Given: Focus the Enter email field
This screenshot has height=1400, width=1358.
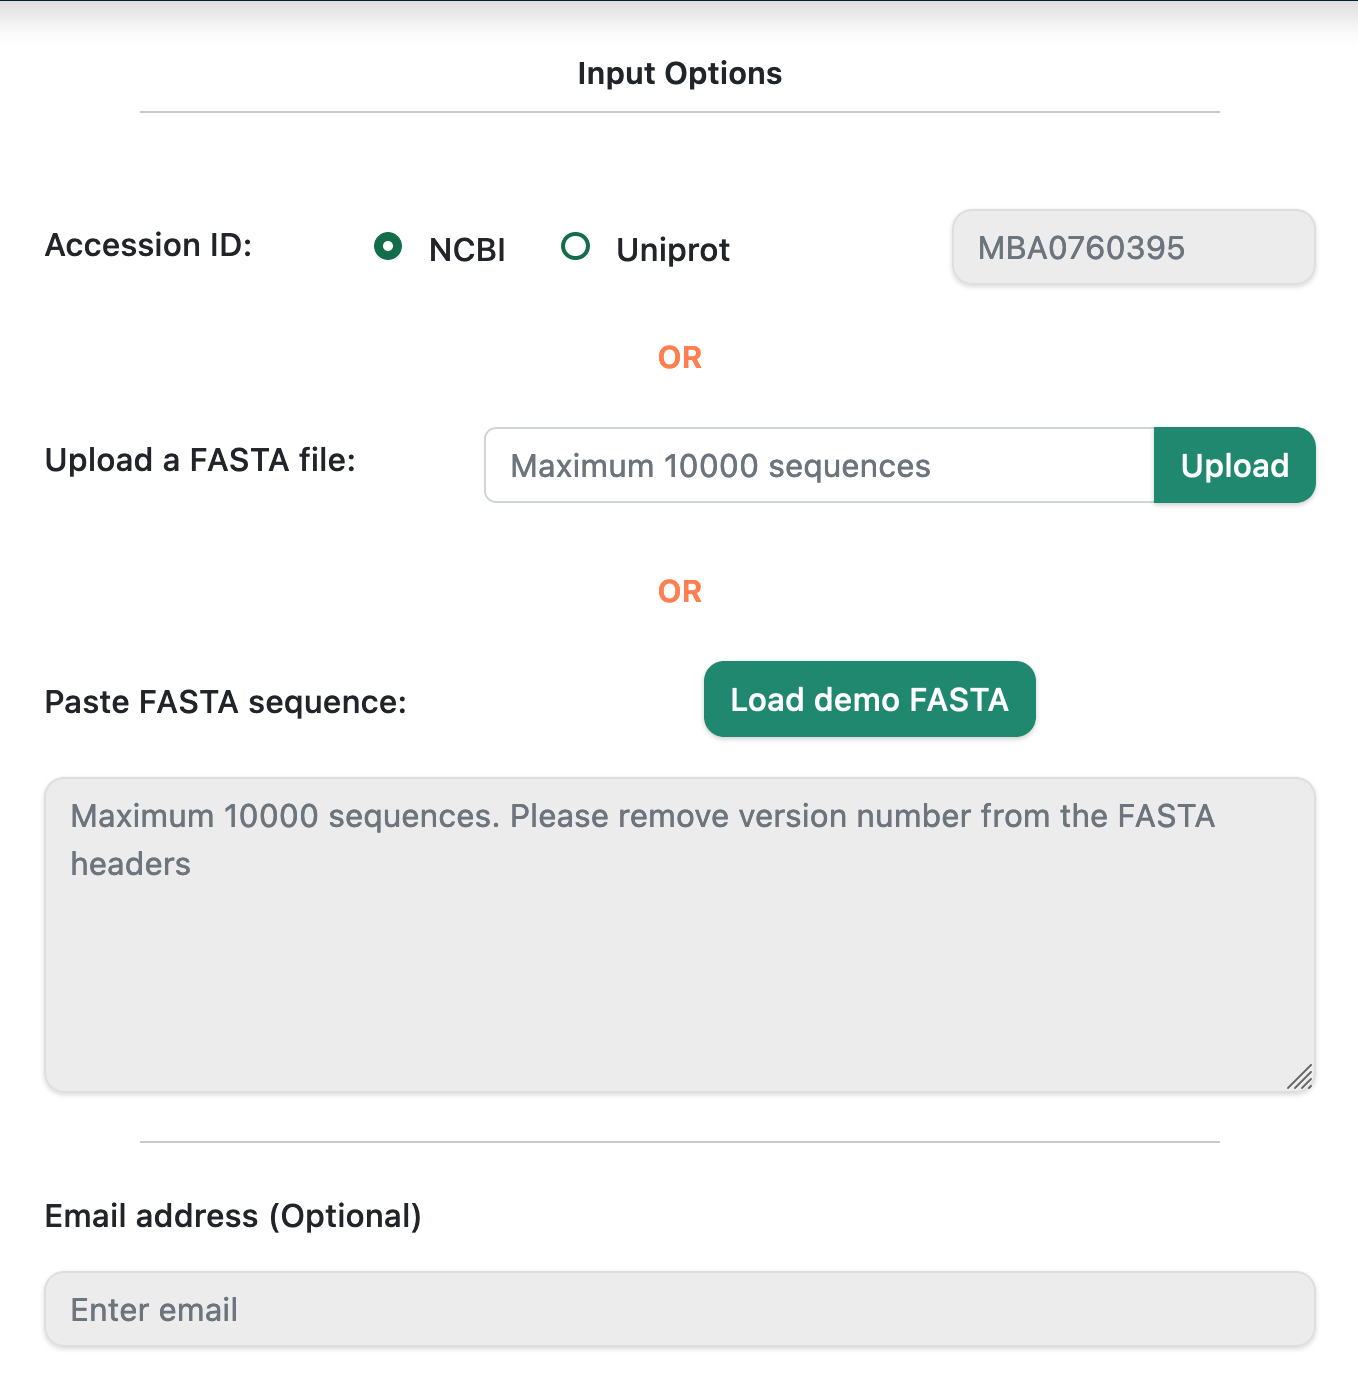Looking at the screenshot, I should (679, 1309).
